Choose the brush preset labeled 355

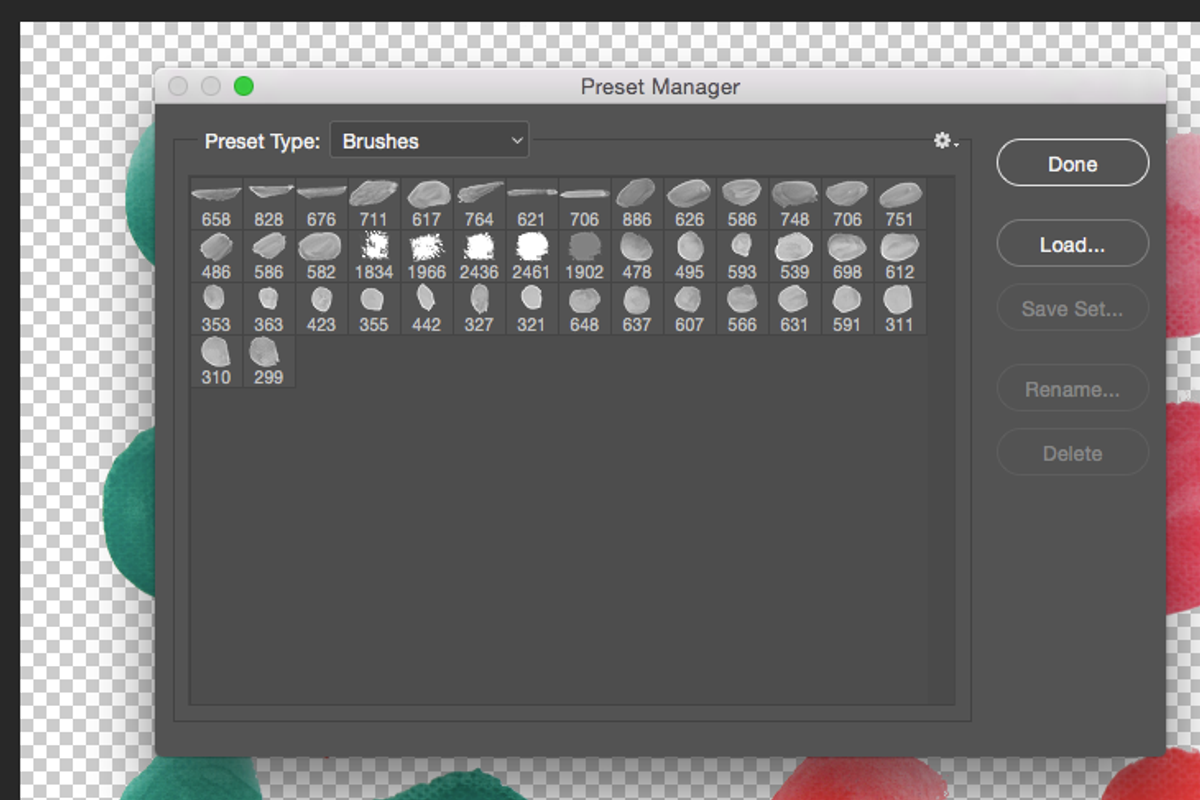pyautogui.click(x=374, y=309)
